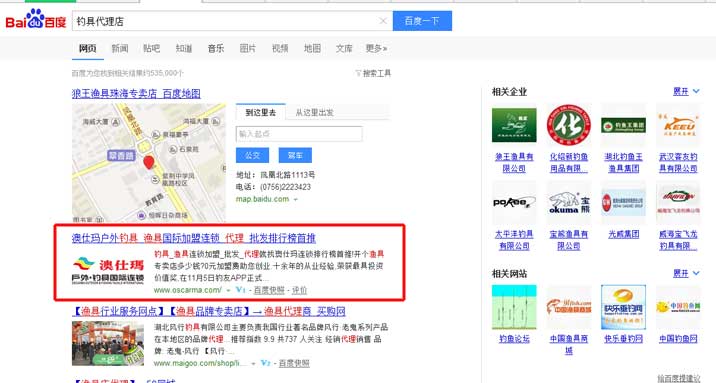Viewport: 716px width, 383px height.
Task: Open the map.baidu.com dropdown arrow
Action: tap(295, 199)
